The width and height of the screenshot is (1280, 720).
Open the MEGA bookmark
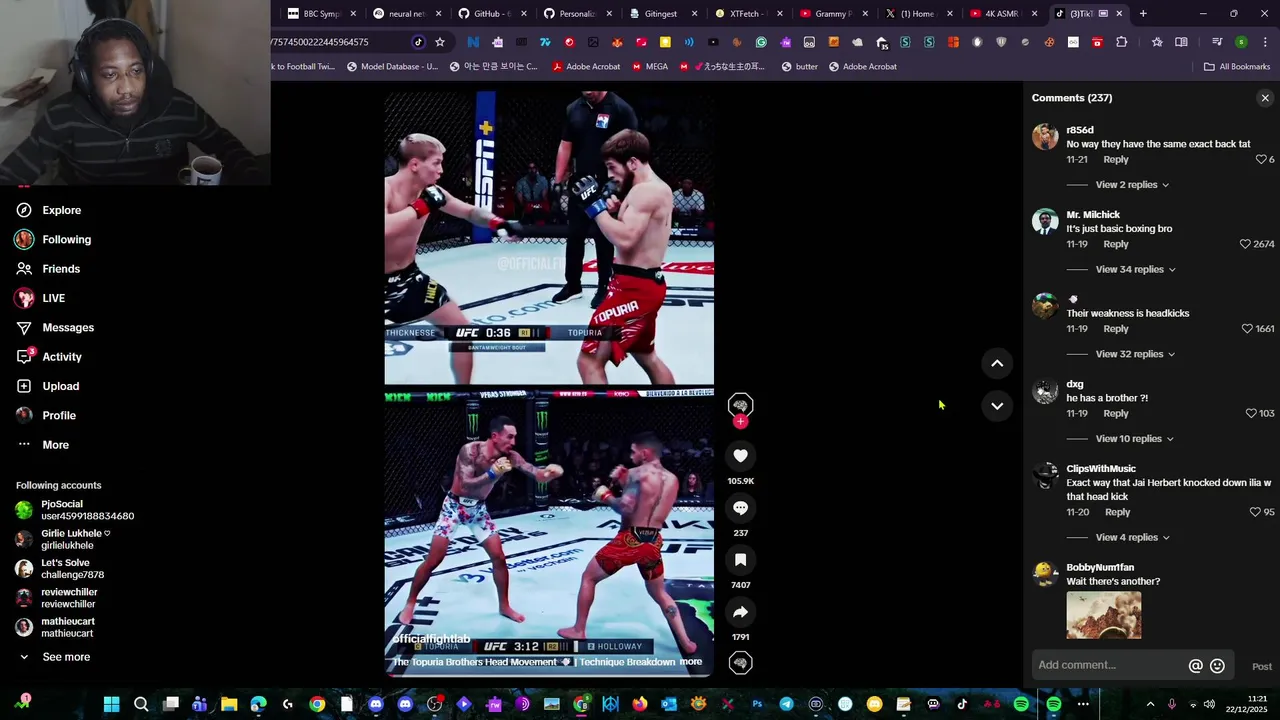pos(650,67)
